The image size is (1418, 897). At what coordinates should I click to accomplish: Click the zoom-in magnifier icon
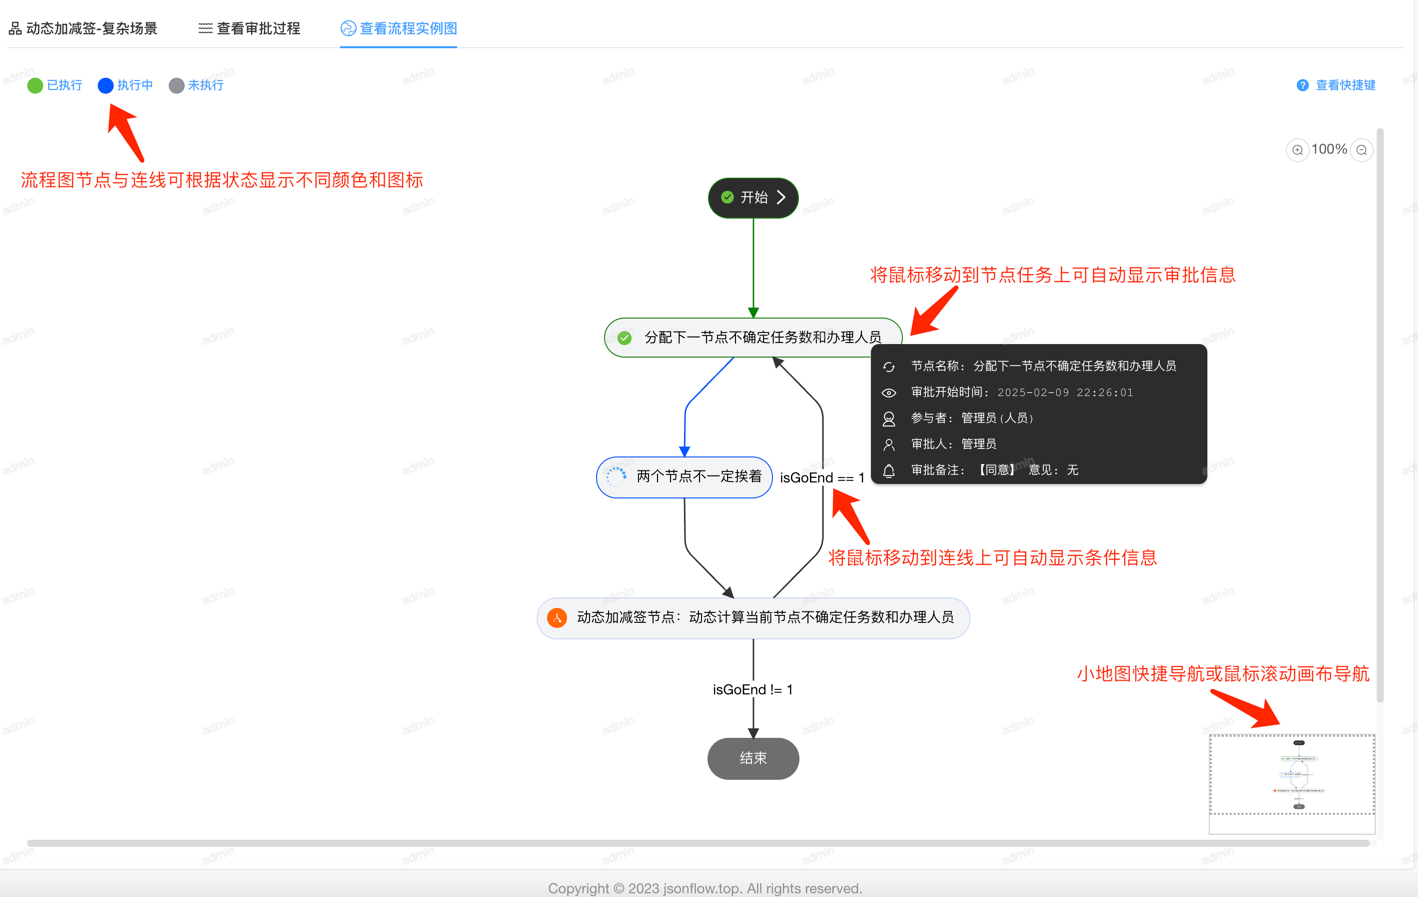click(x=1296, y=149)
